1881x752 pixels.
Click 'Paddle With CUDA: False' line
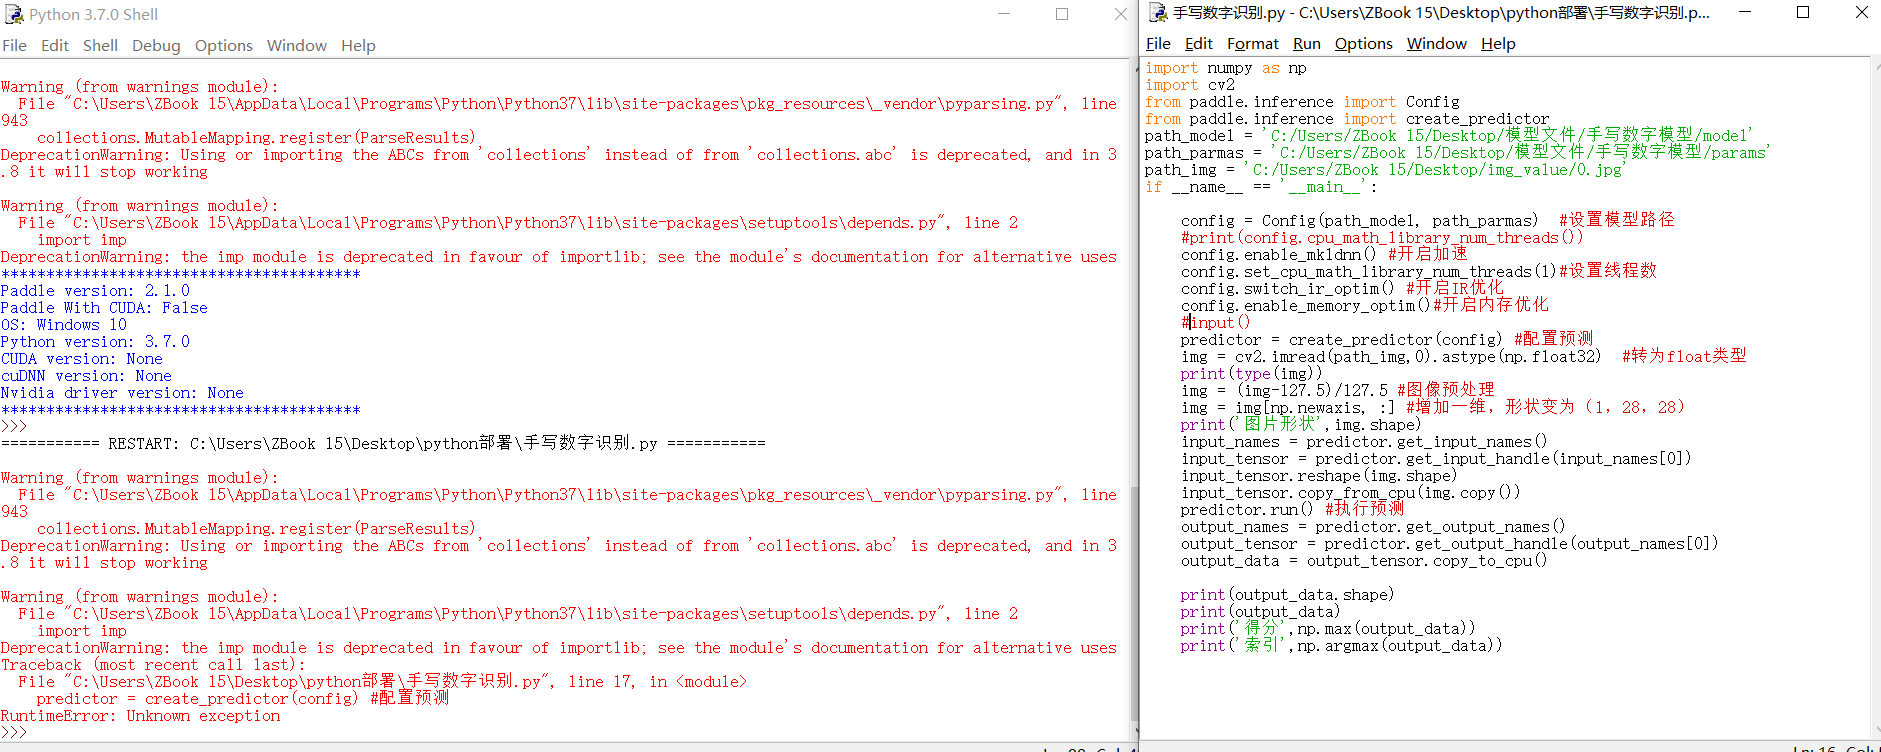coord(104,308)
